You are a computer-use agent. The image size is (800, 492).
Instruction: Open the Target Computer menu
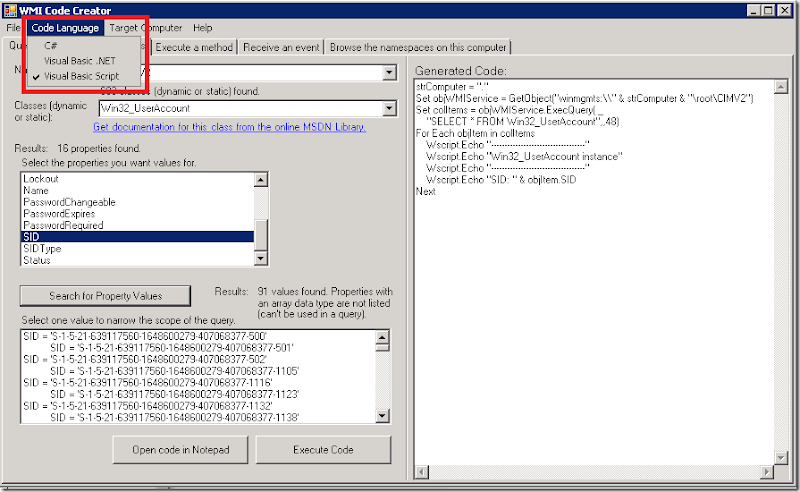coord(145,28)
